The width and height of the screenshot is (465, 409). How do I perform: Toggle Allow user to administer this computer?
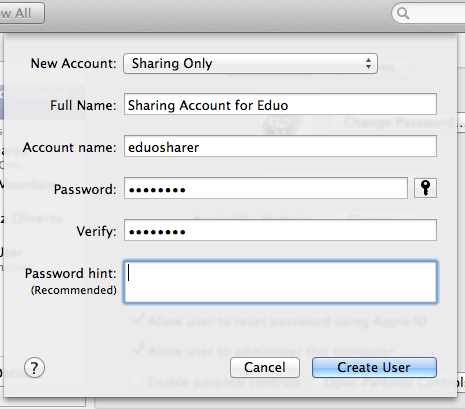pyautogui.click(x=137, y=350)
